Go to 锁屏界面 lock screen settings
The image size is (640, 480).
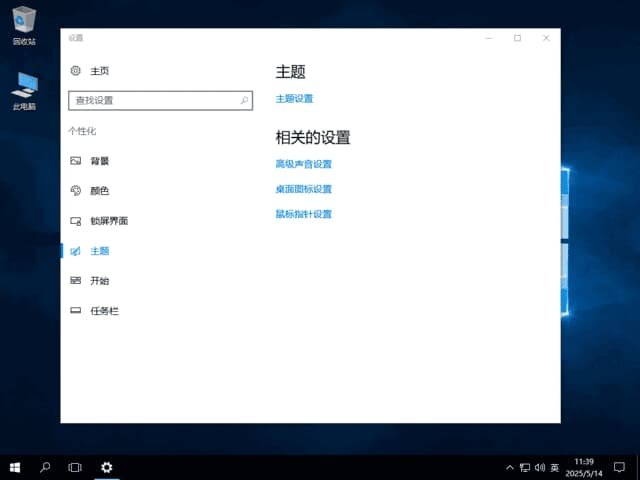(x=108, y=221)
